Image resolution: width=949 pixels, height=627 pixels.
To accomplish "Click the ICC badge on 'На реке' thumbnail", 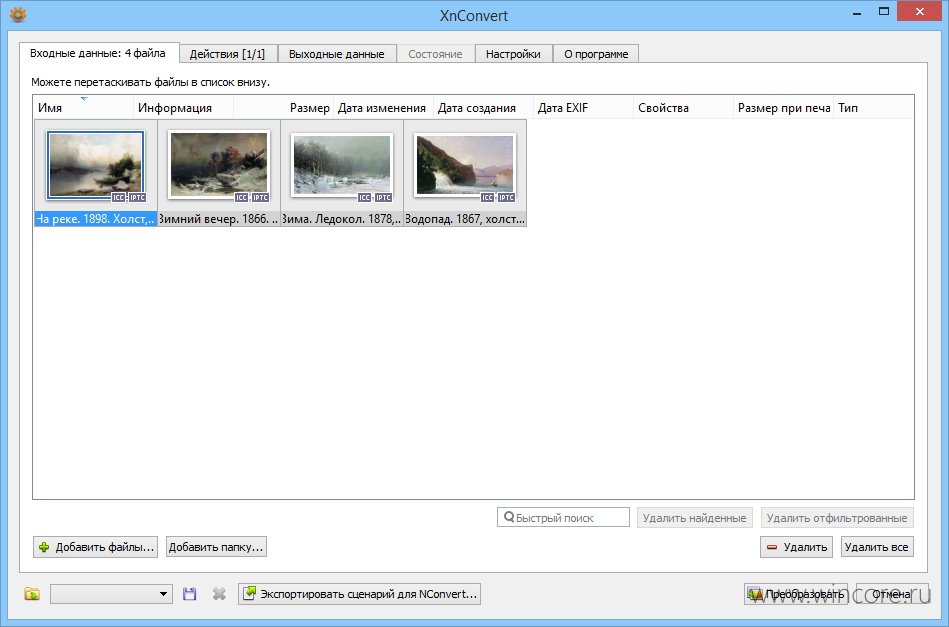I will tap(118, 197).
